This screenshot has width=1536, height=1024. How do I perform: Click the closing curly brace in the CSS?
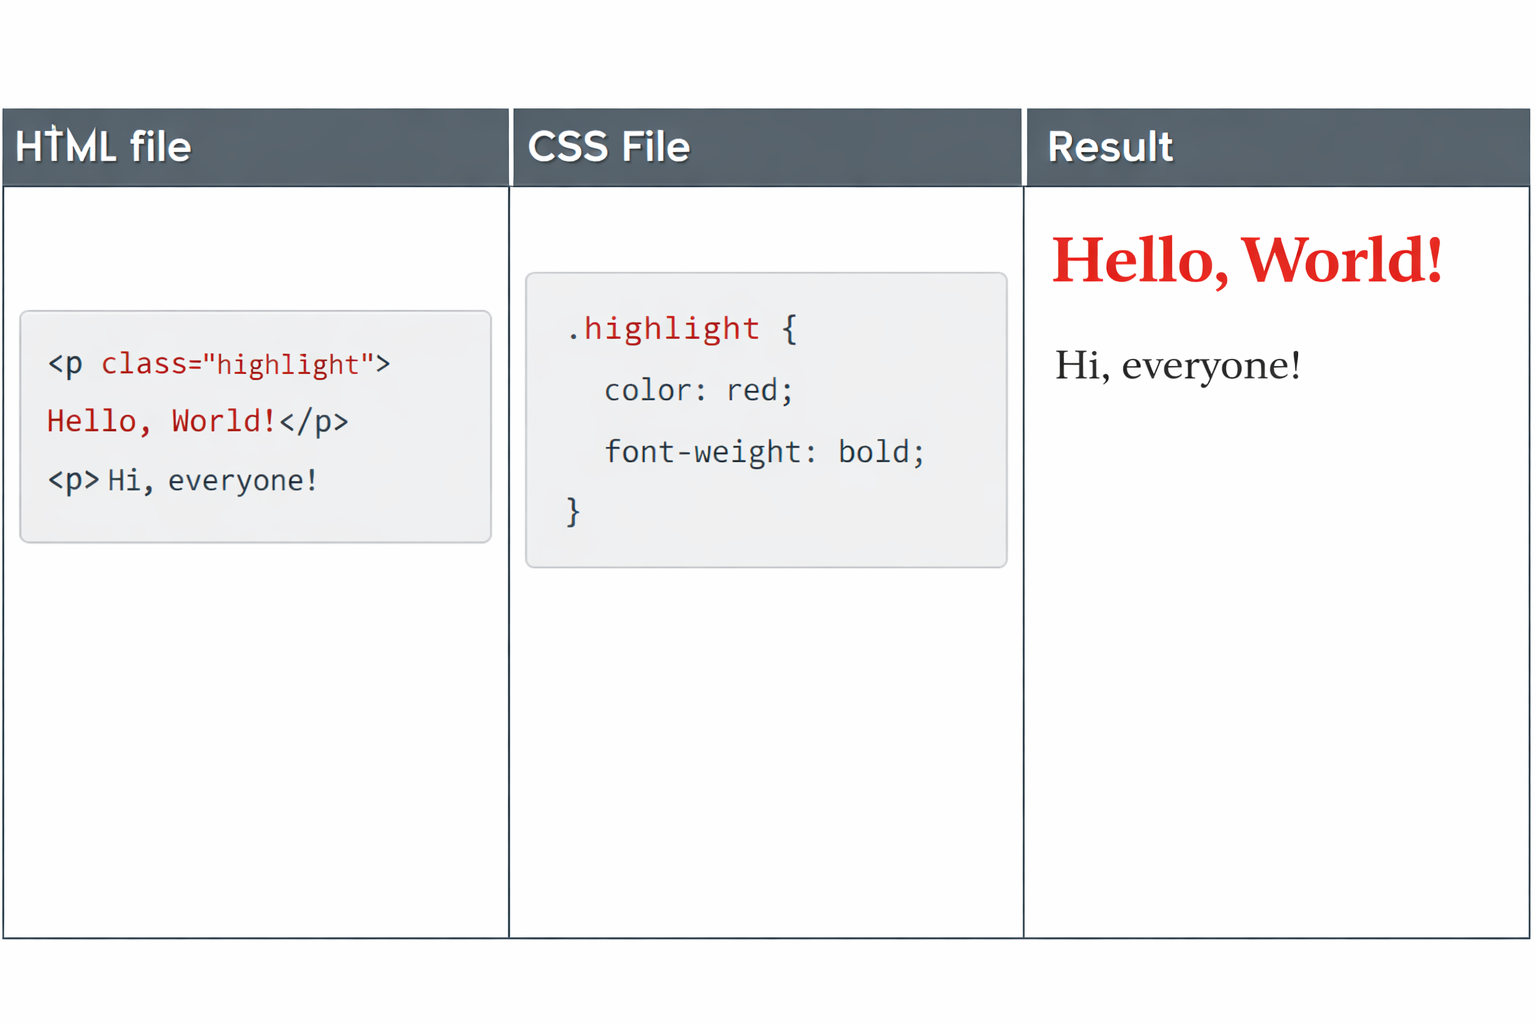[x=573, y=512]
